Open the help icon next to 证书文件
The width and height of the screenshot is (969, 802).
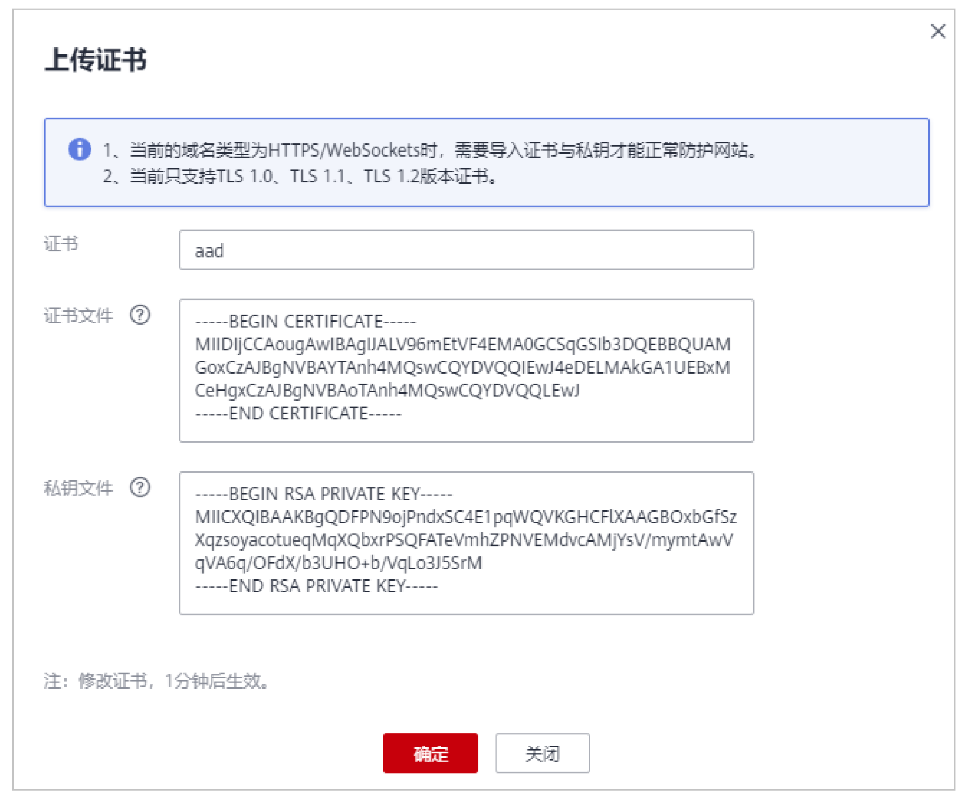point(140,315)
